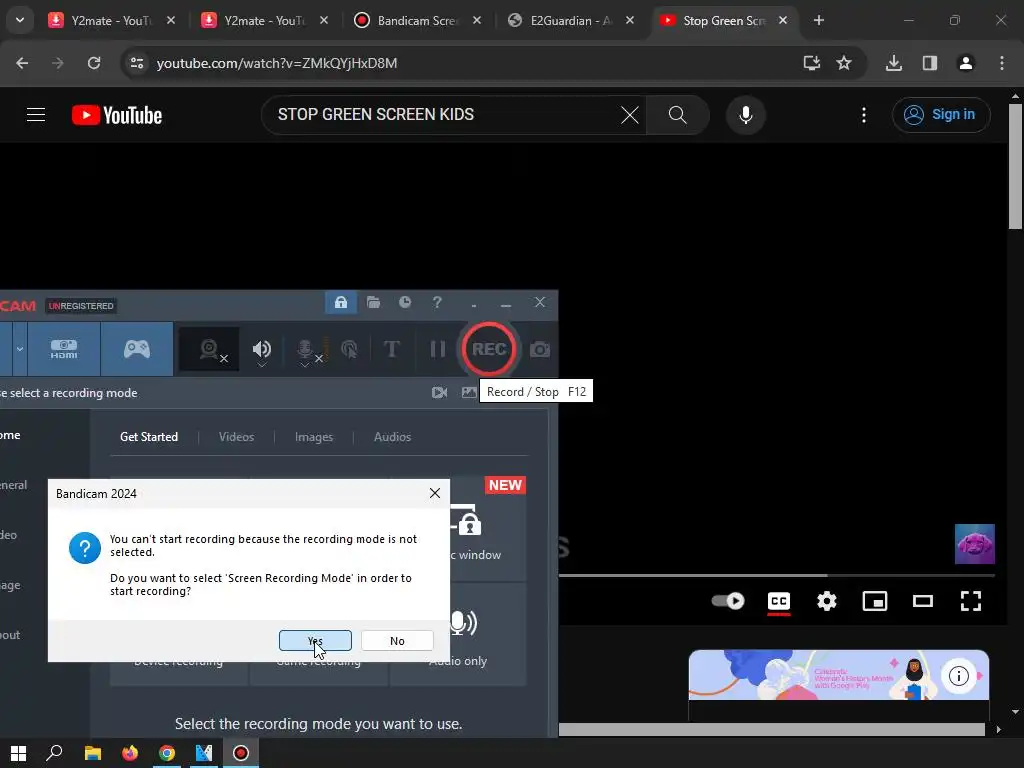
Task: Click the purple channel watermark thumbnail
Action: click(974, 544)
